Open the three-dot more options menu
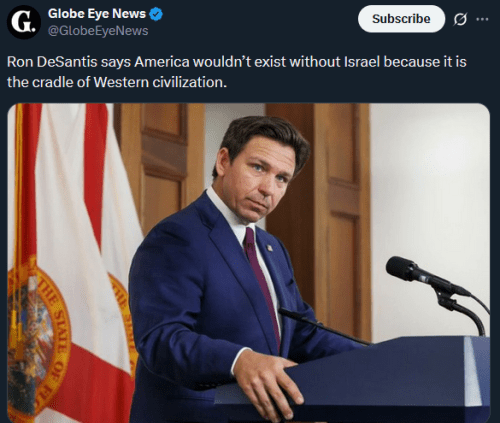Image resolution: width=500 pixels, height=423 pixels. [482, 19]
